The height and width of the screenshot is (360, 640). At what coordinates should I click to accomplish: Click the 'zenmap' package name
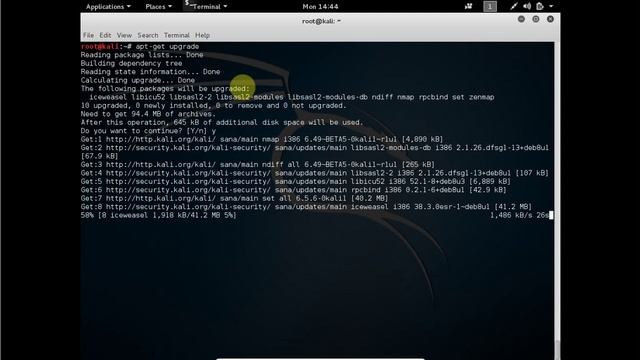(x=482, y=97)
